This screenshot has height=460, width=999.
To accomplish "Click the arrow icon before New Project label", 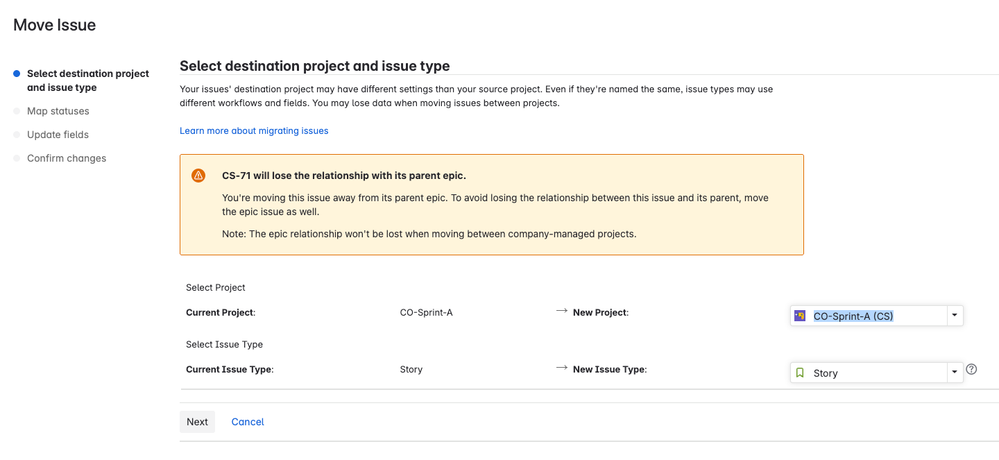I will coord(562,312).
